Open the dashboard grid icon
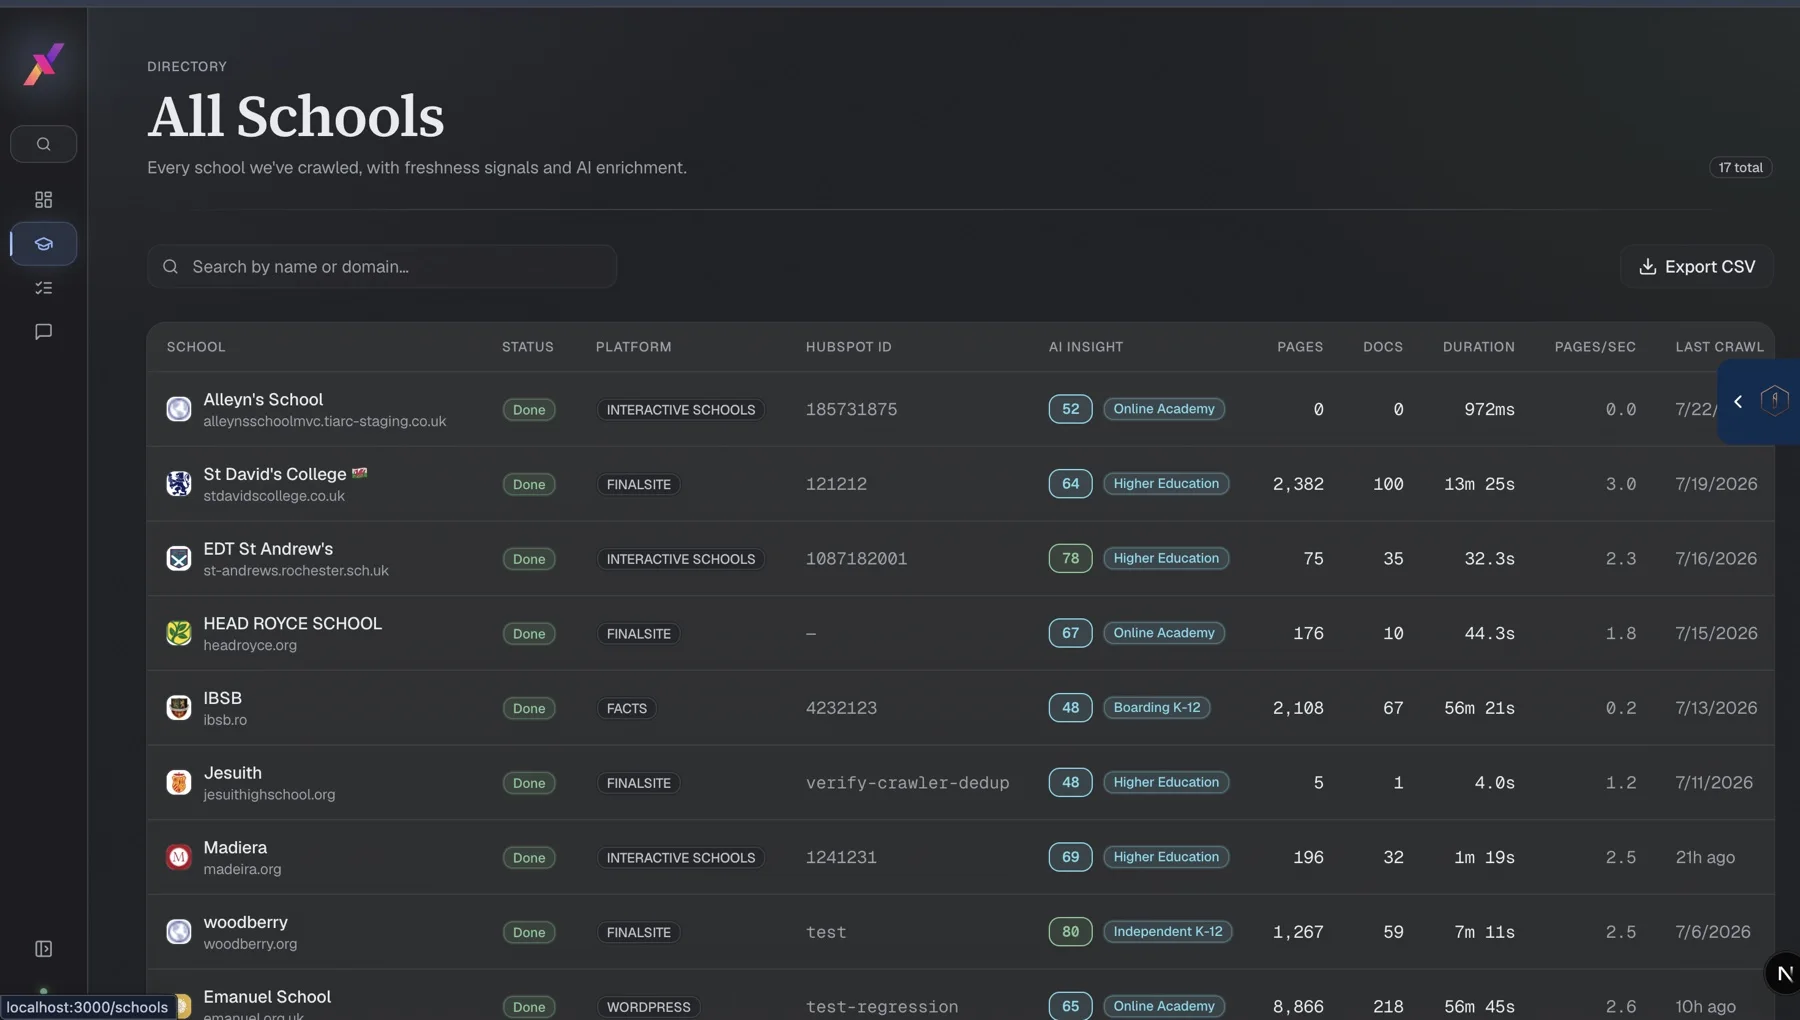This screenshot has width=1800, height=1020. click(43, 200)
